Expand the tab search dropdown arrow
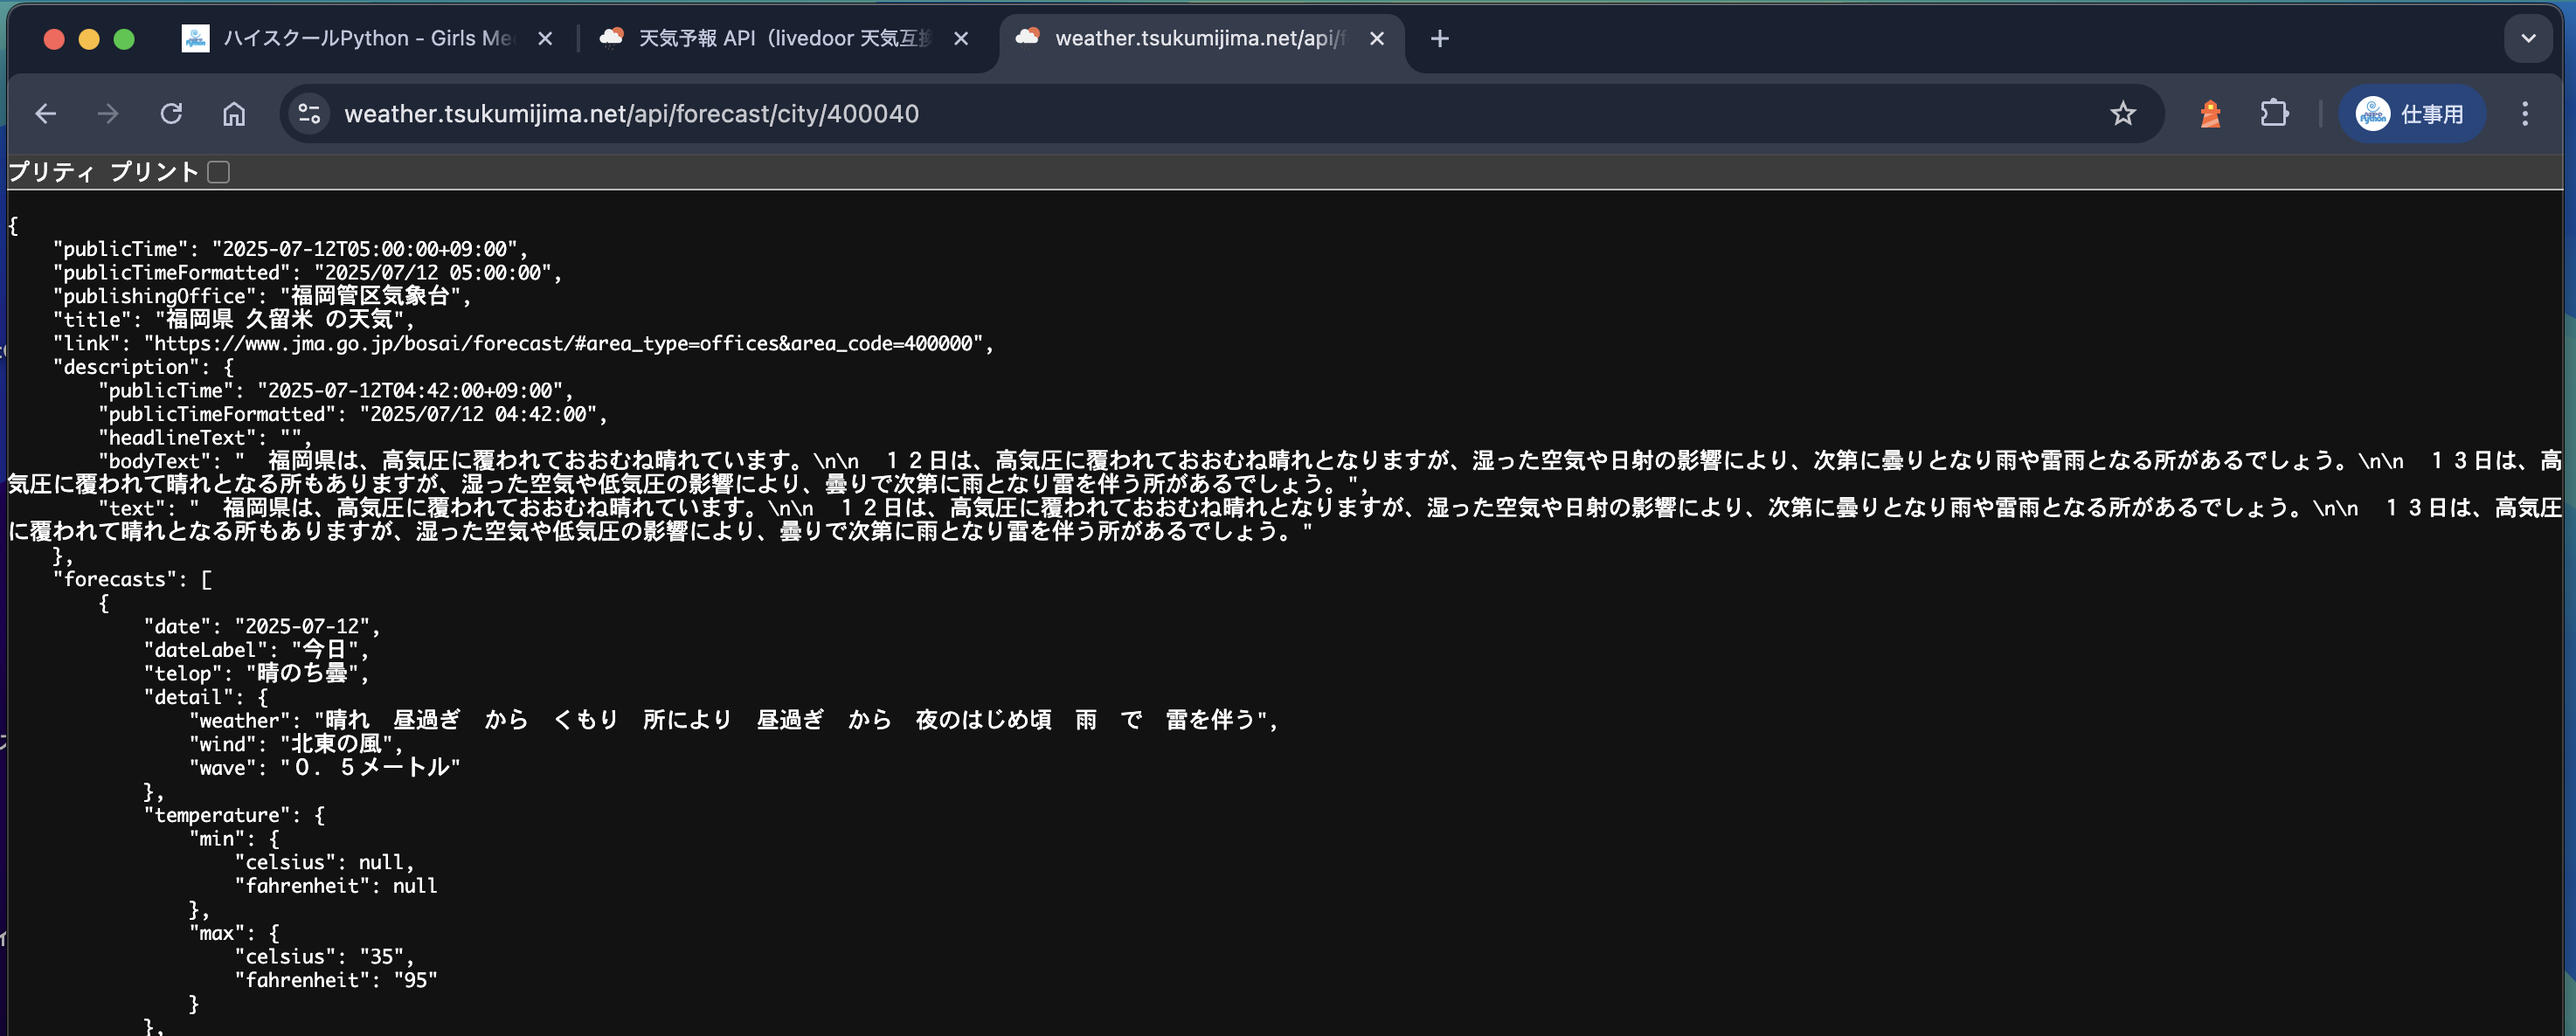2576x1036 pixels. click(2528, 39)
